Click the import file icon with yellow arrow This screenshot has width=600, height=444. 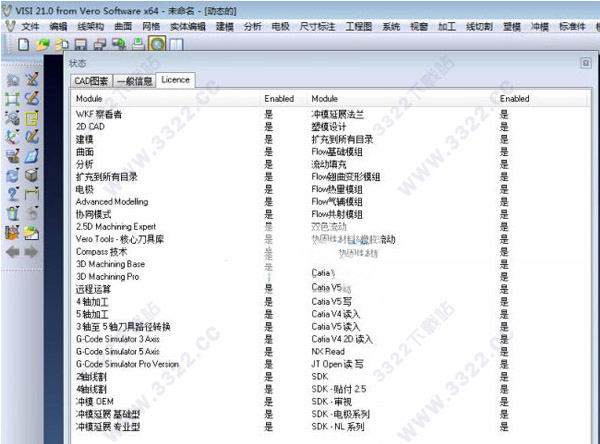pos(62,44)
